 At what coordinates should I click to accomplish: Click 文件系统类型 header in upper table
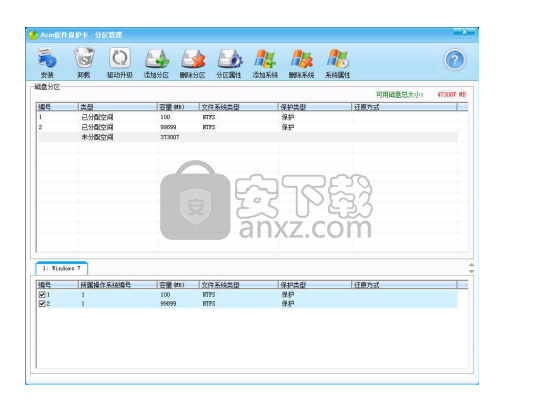coord(238,107)
